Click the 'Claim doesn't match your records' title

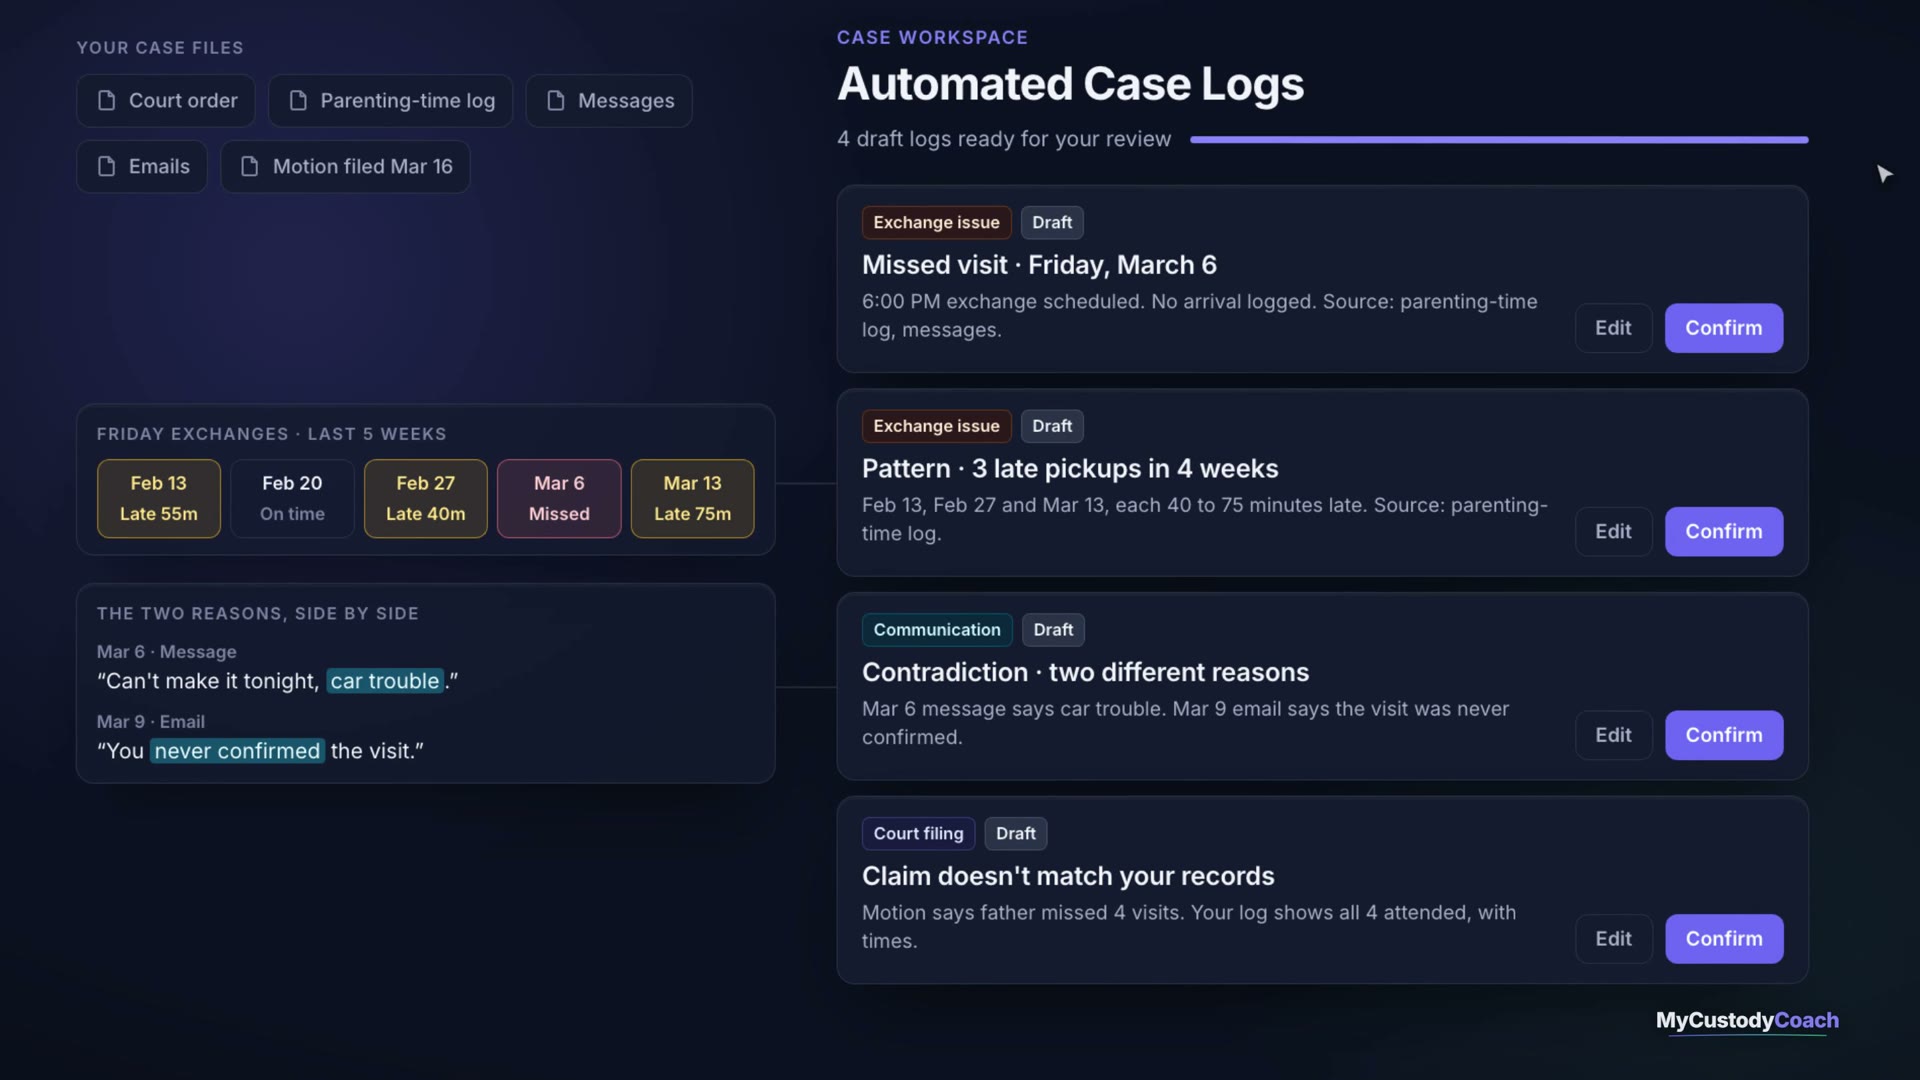click(x=1068, y=876)
